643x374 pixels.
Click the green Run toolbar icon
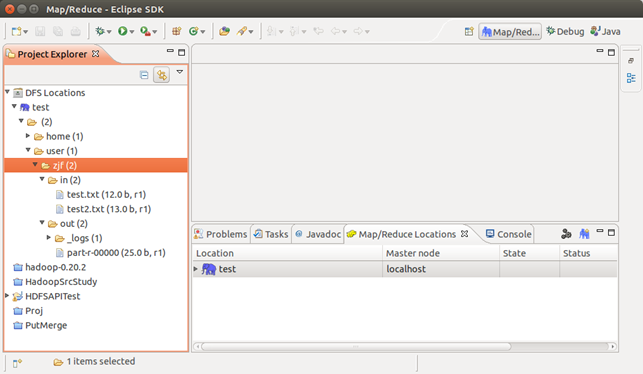coord(123,31)
